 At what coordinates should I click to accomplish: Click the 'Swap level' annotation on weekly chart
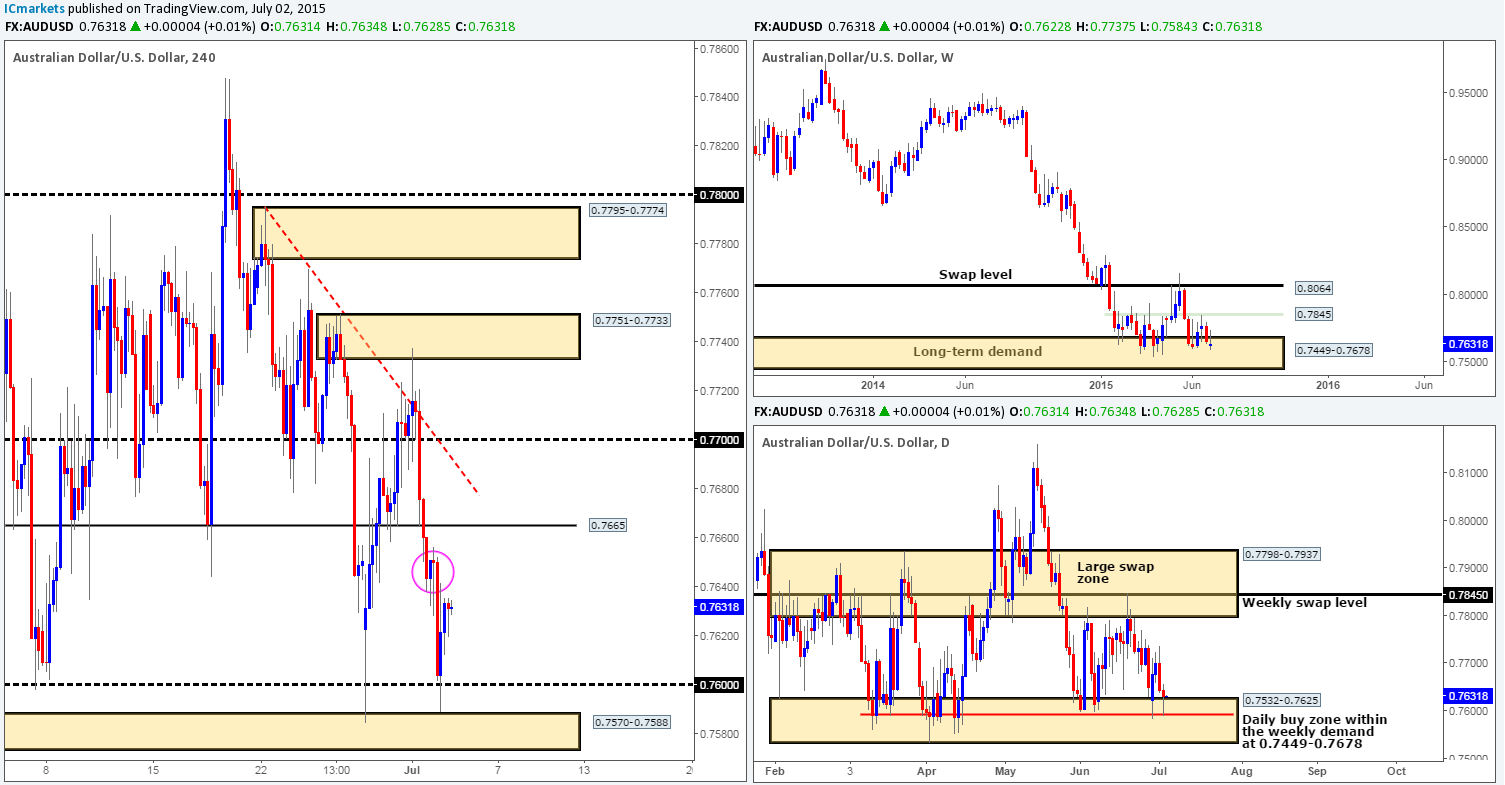(976, 273)
